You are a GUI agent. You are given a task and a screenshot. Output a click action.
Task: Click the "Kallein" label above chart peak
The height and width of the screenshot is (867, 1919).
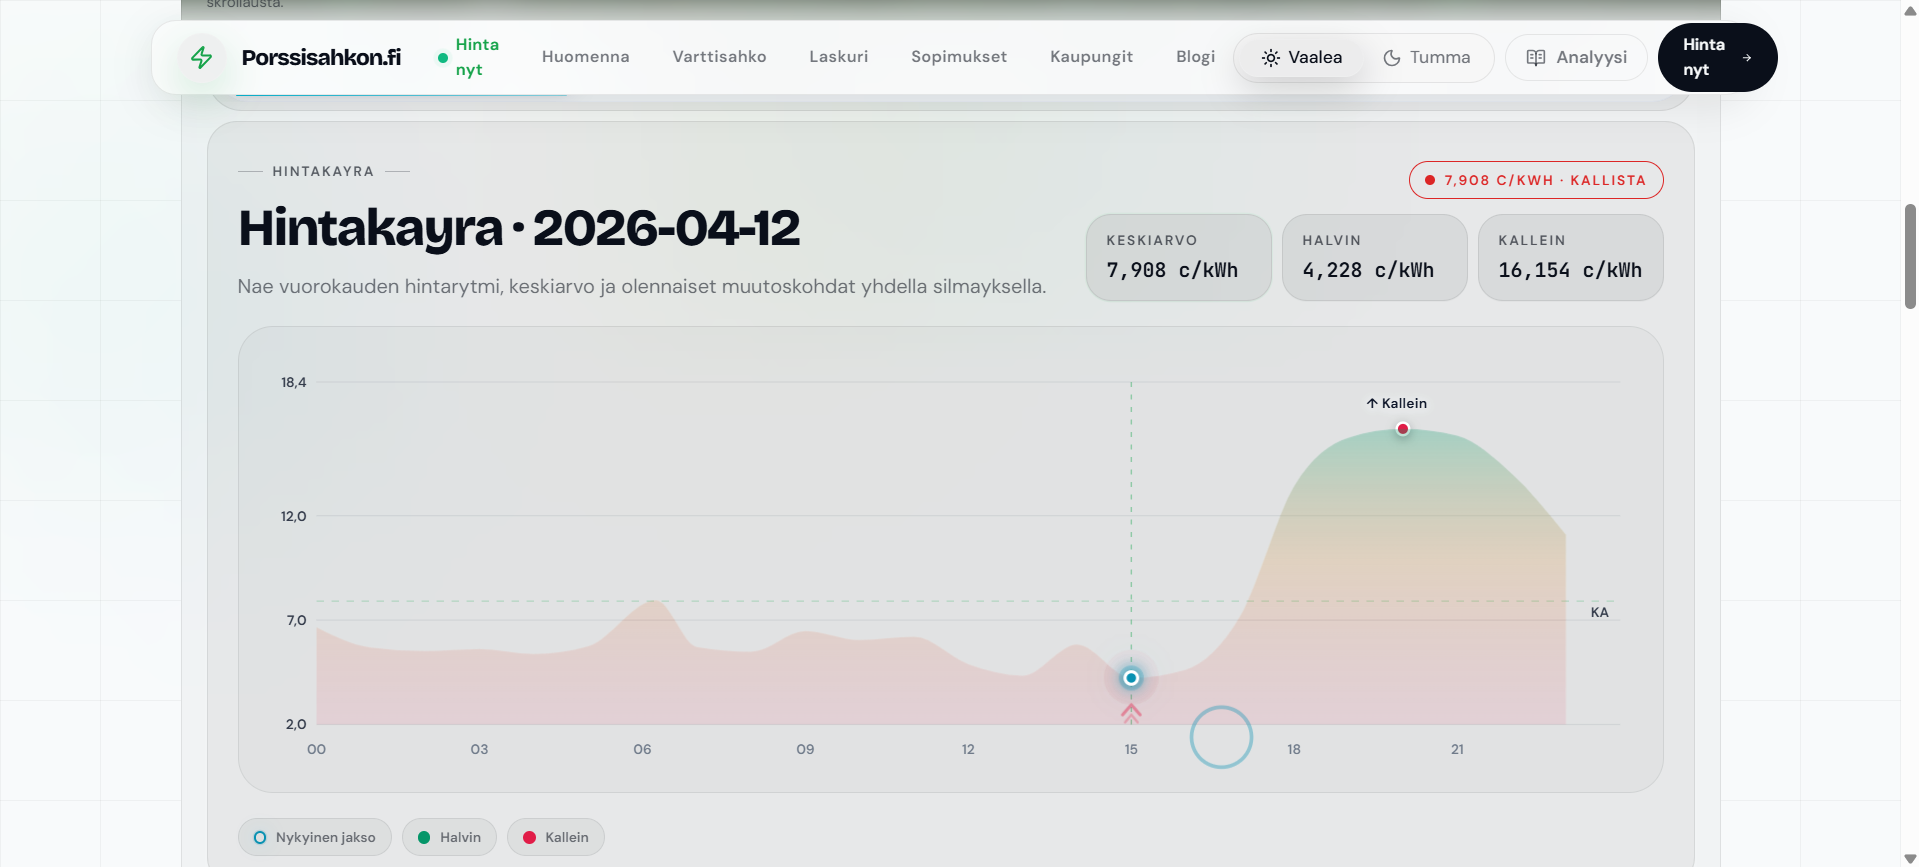pos(1397,403)
